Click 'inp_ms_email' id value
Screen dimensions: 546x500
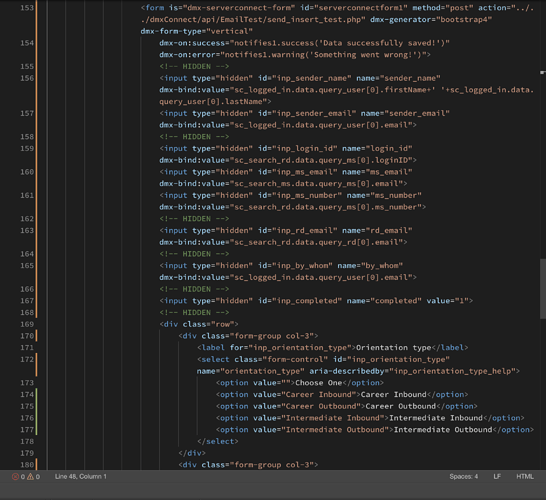tap(304, 172)
